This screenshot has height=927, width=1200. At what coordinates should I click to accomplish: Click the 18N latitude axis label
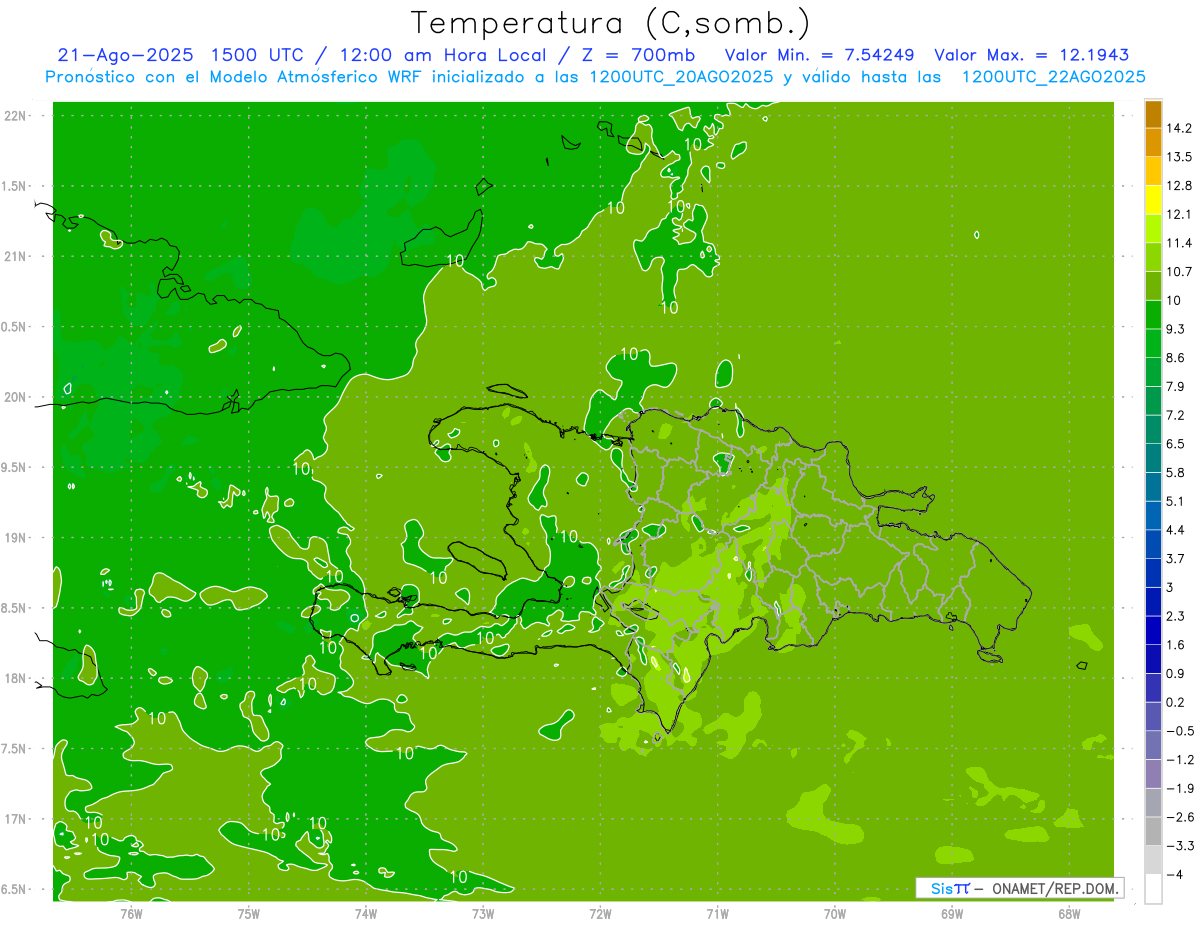click(x=14, y=679)
